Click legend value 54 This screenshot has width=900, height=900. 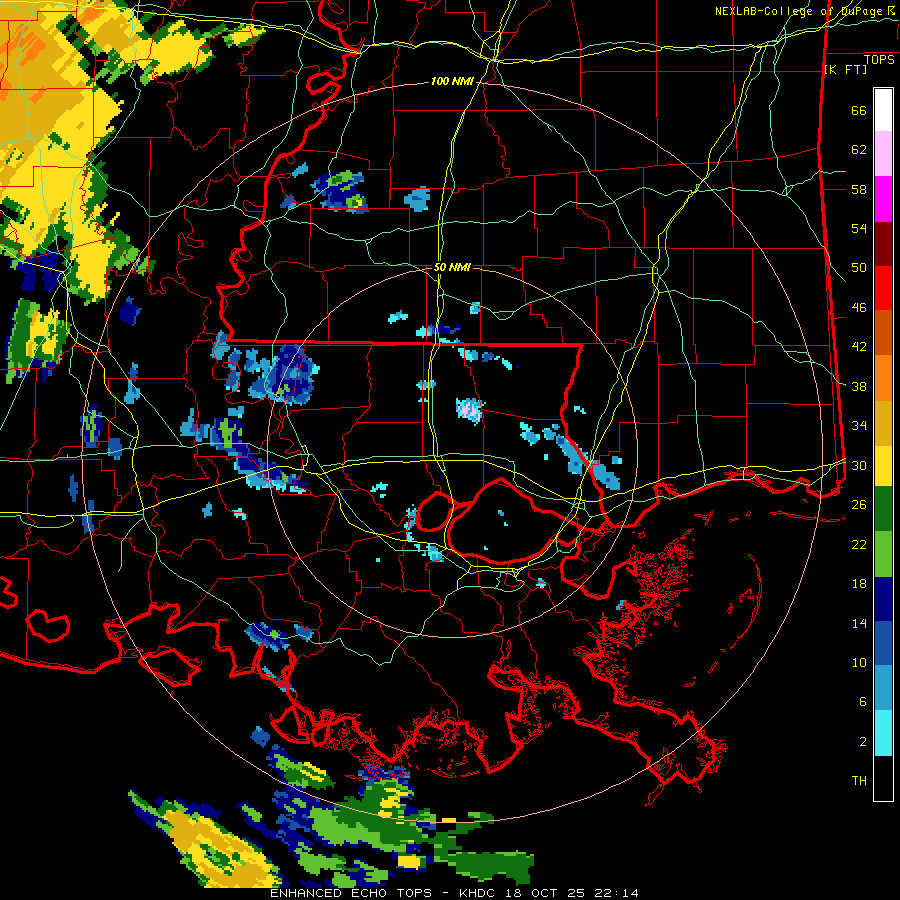pyautogui.click(x=859, y=228)
